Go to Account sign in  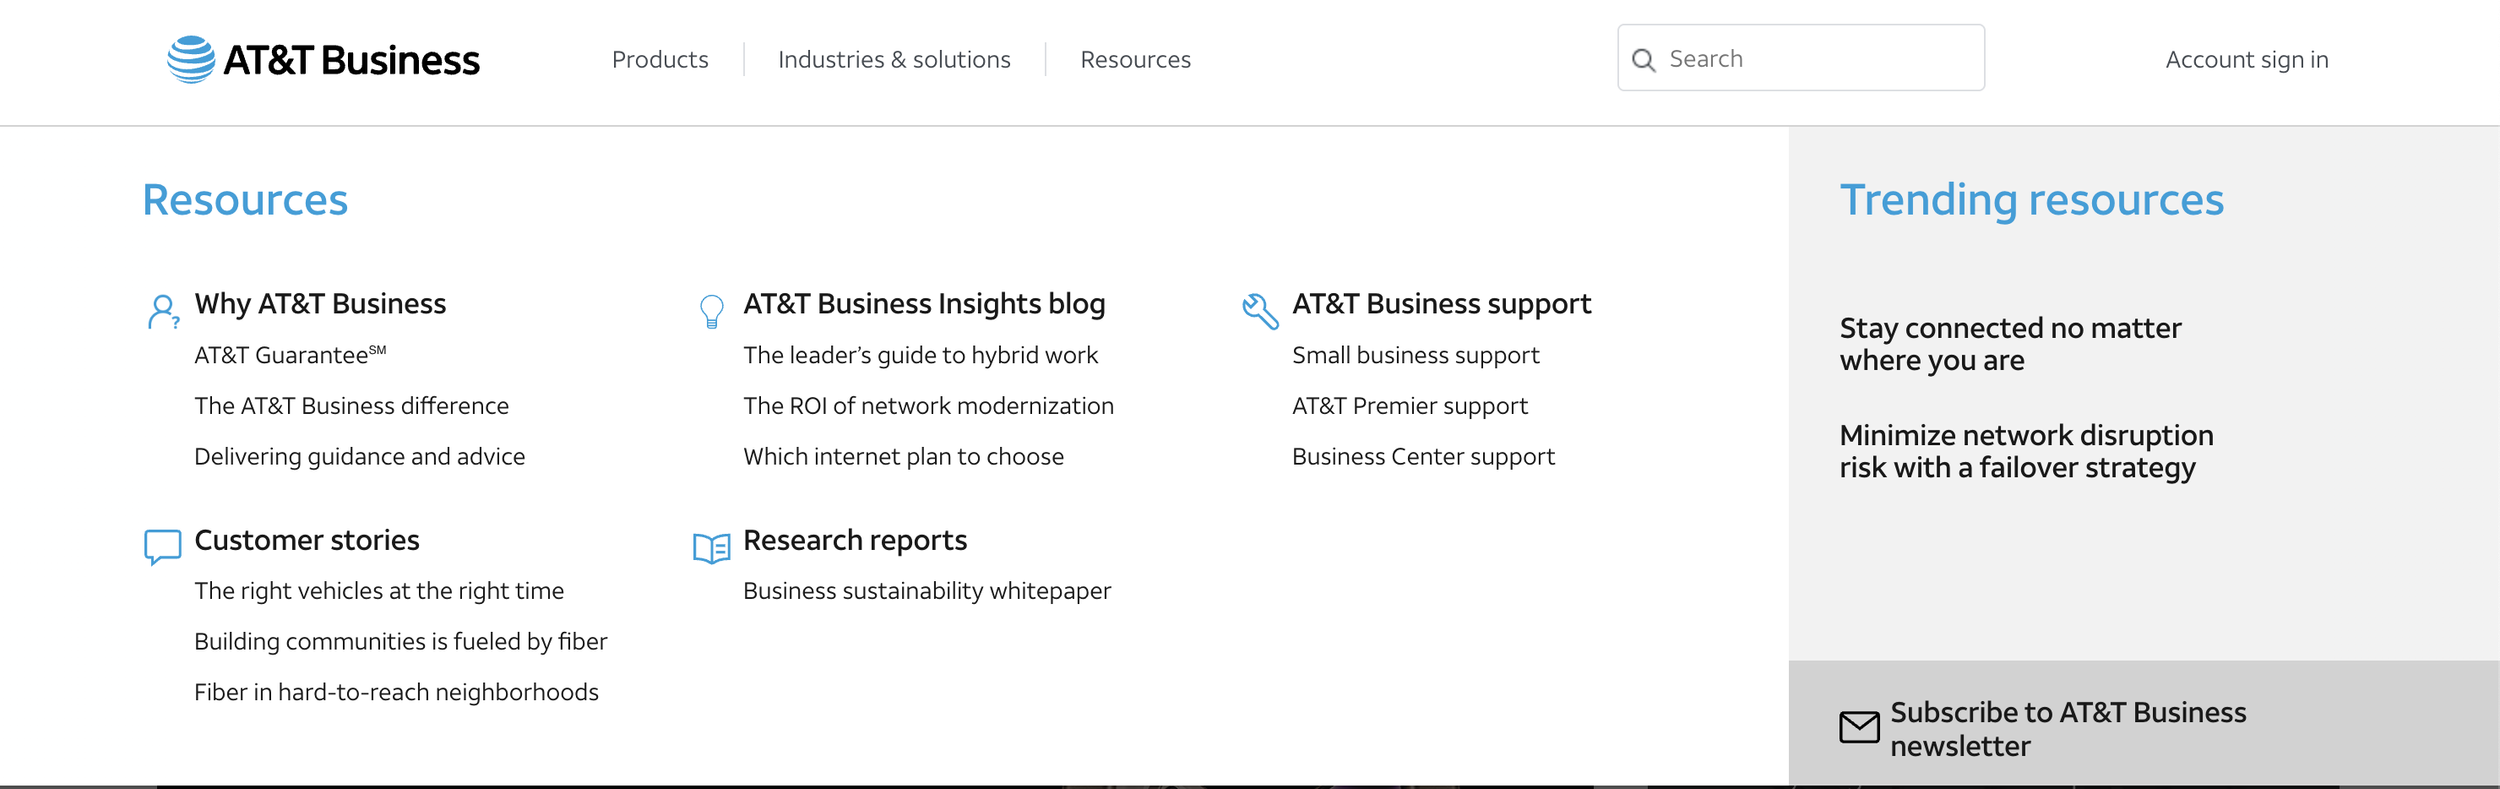tap(2246, 60)
